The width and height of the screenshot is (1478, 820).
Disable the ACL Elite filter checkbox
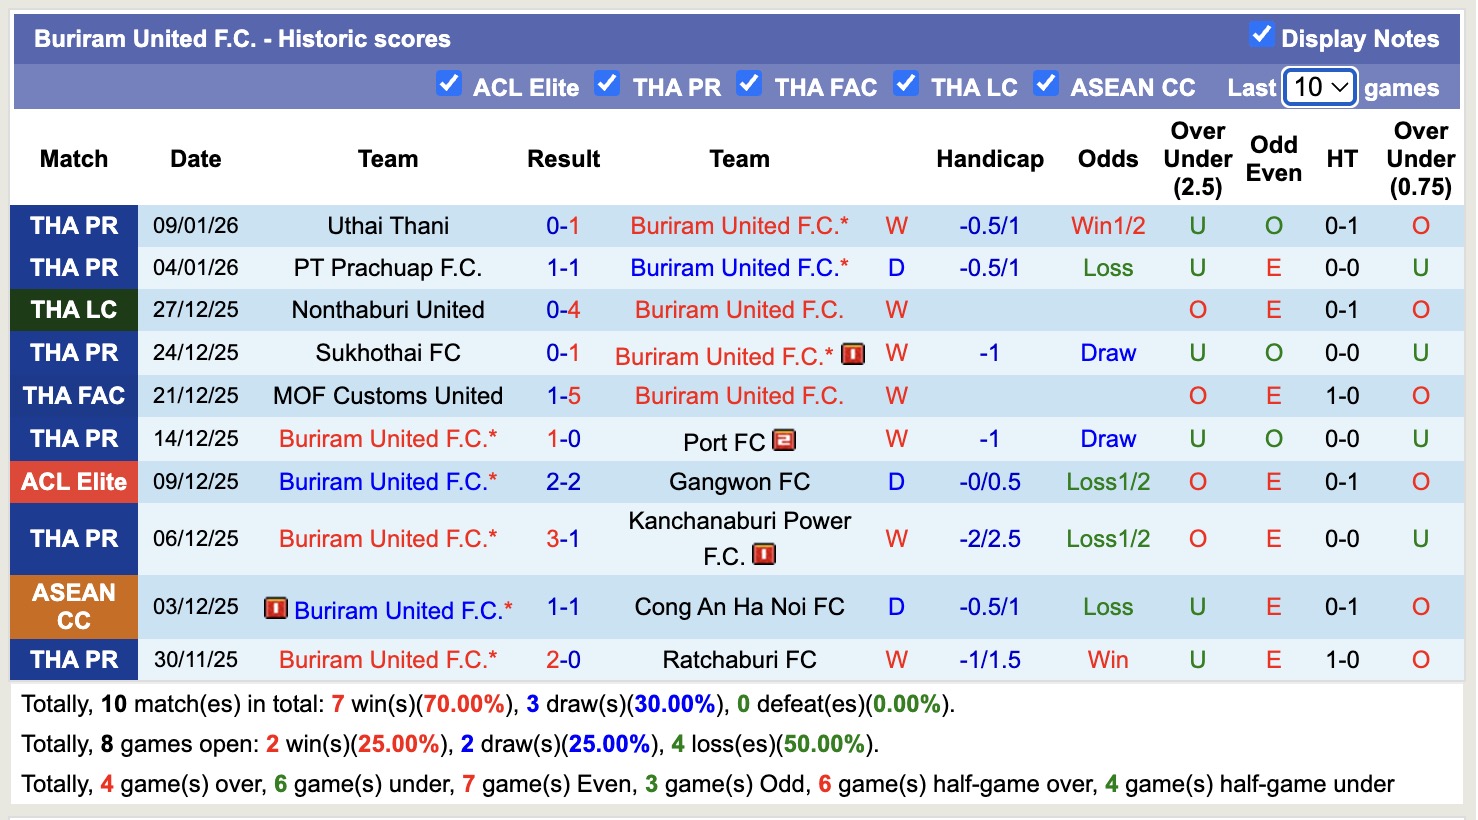coord(449,85)
